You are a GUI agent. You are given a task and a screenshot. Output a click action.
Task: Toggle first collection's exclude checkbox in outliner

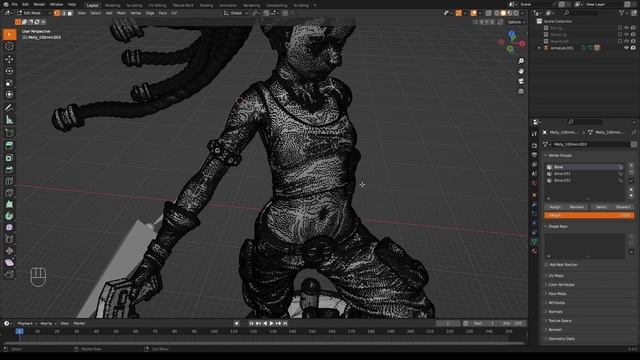[620, 28]
